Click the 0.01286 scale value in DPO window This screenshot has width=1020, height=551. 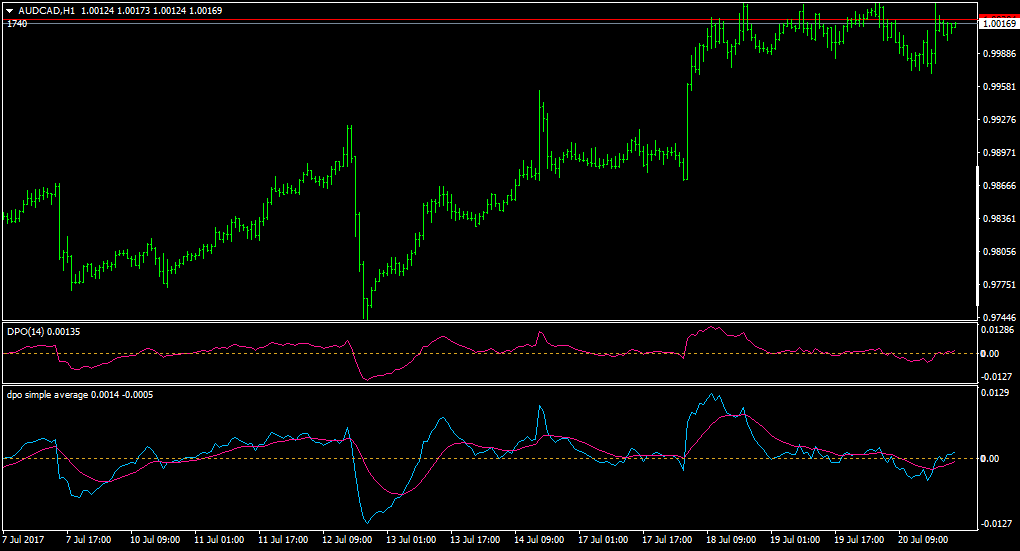(x=997, y=330)
